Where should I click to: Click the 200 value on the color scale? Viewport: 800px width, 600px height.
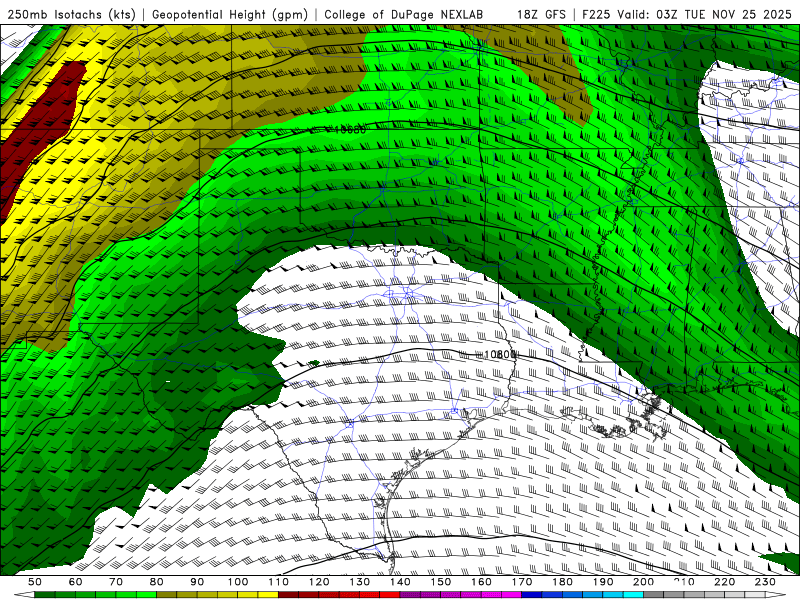643,582
